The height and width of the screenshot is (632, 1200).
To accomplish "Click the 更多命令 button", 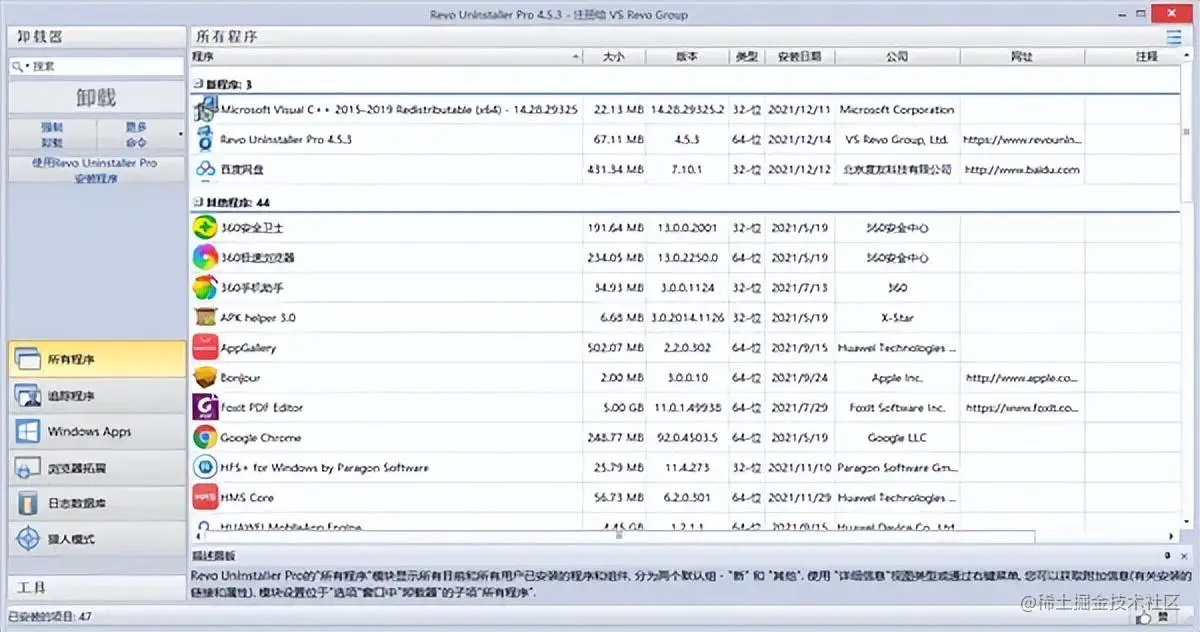I will pos(137,133).
